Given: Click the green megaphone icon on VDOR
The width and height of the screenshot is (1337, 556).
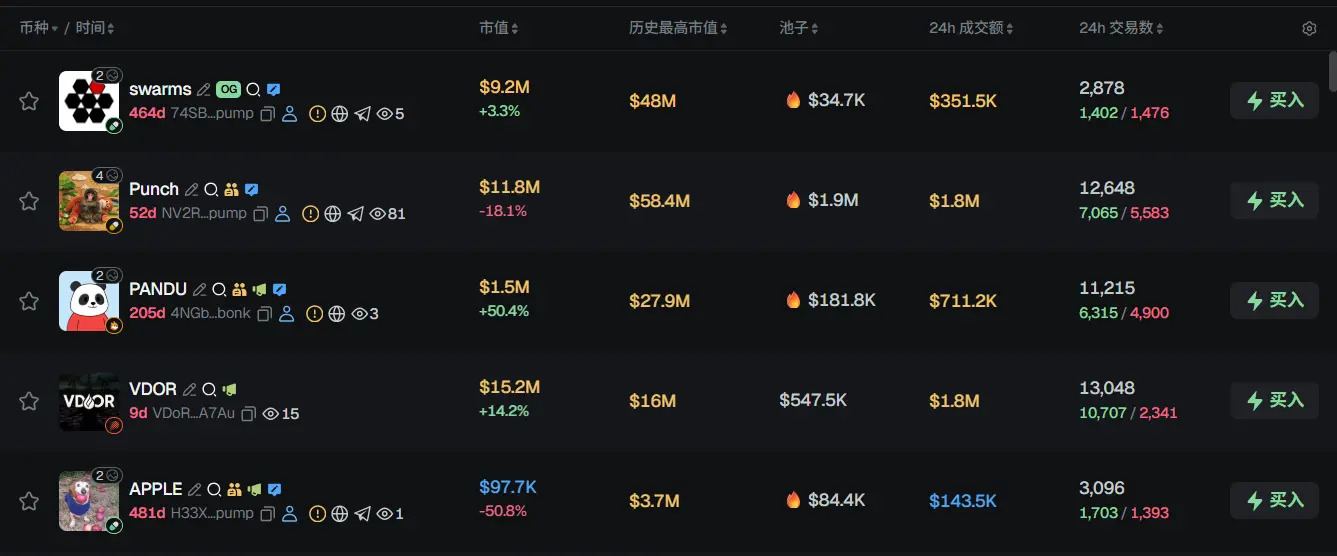Looking at the screenshot, I should click(x=229, y=389).
